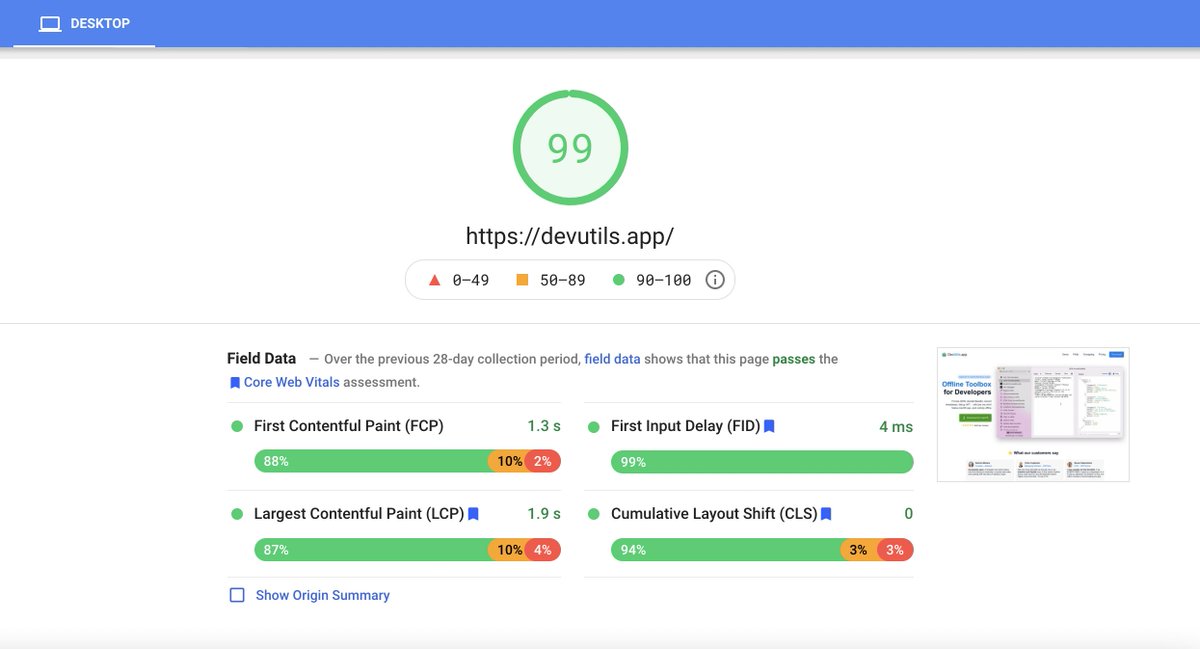Click the FID 99% green distribution bar
Viewport: 1200px width, 649px height.
762,461
